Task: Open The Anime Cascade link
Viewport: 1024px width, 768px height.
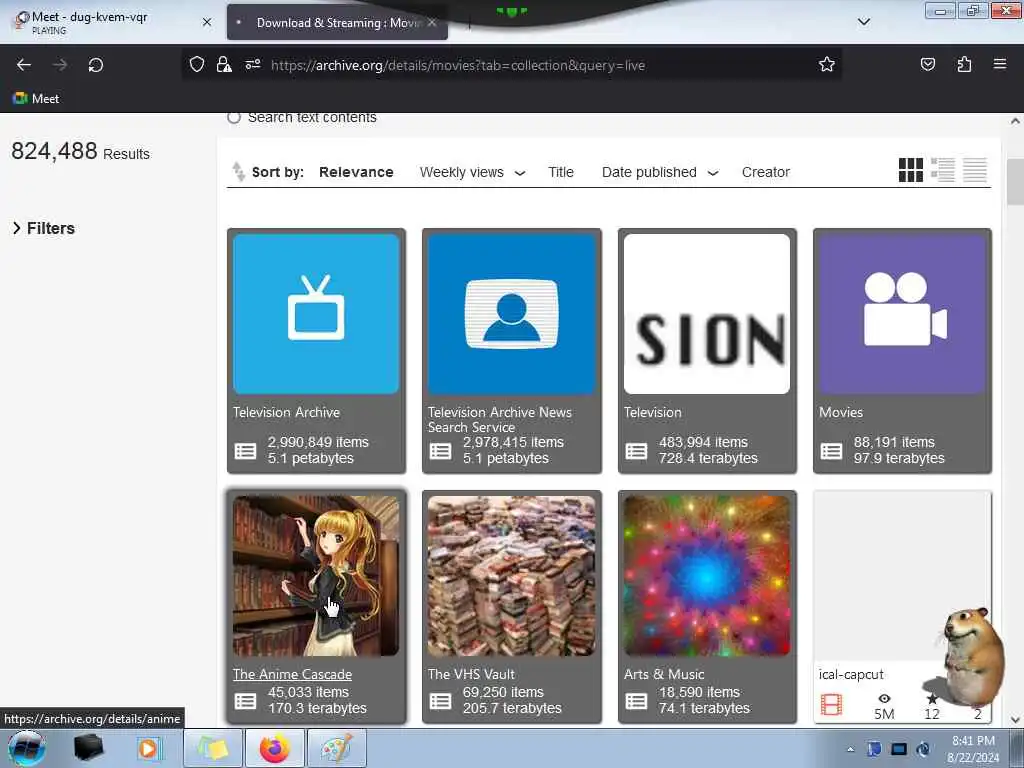Action: click(x=292, y=674)
